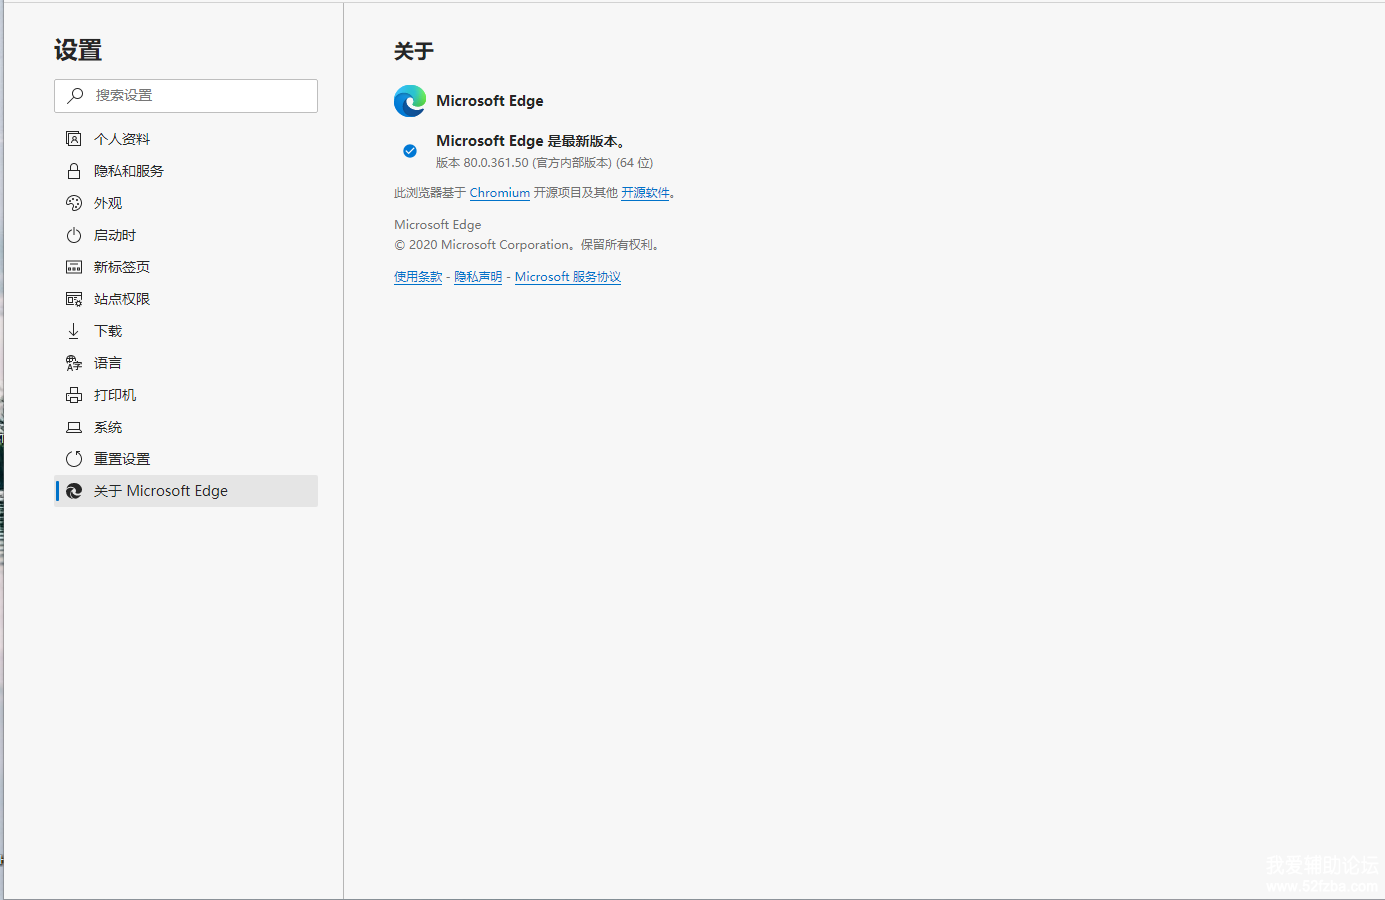
Task: Click the profile (个人资料) icon
Action: [74, 139]
